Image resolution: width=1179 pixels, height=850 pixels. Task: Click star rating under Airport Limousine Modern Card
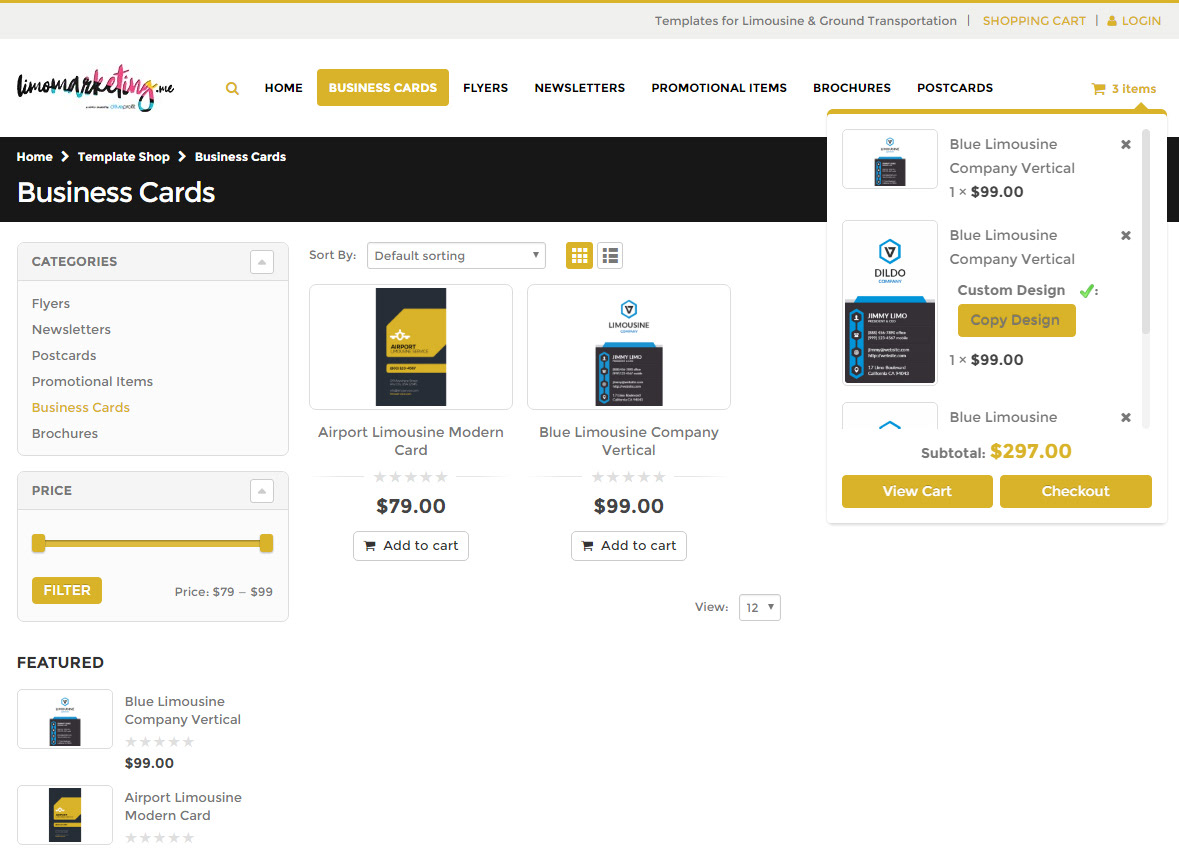pyautogui.click(x=411, y=477)
